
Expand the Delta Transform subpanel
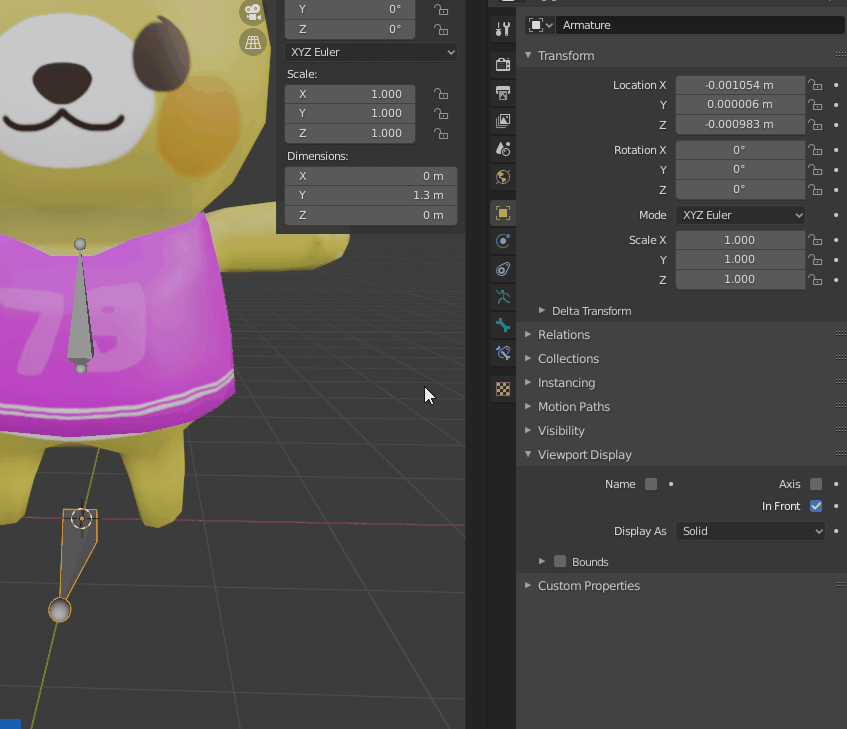coord(542,310)
